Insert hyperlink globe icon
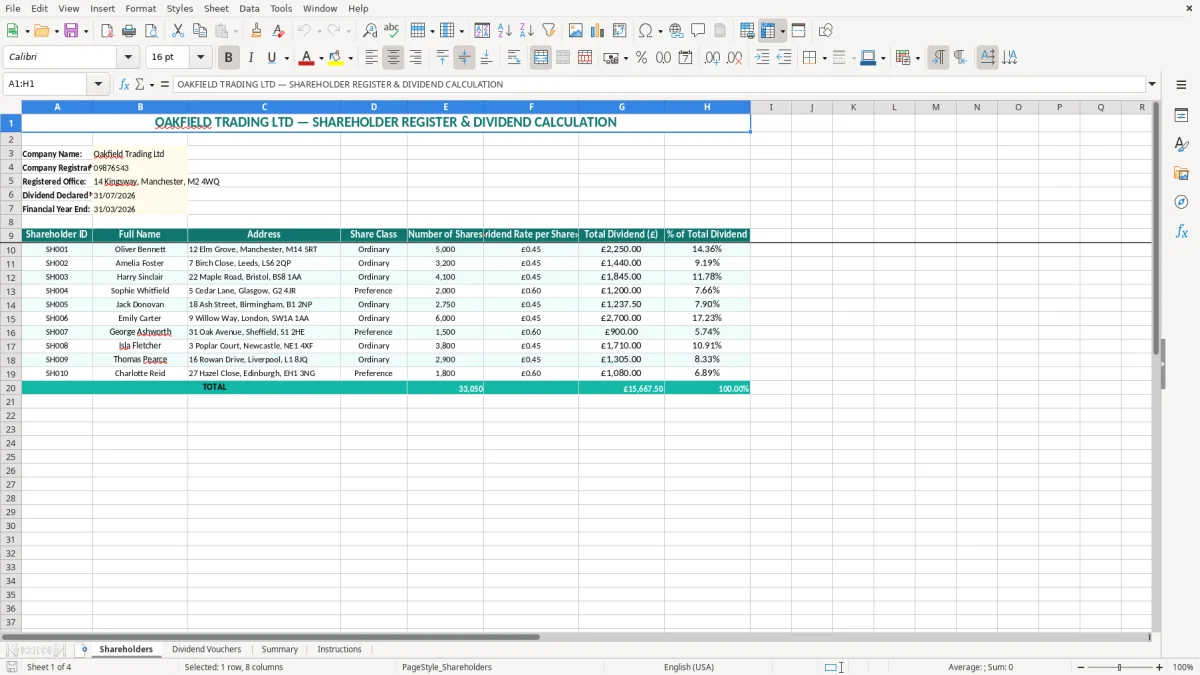 point(677,31)
